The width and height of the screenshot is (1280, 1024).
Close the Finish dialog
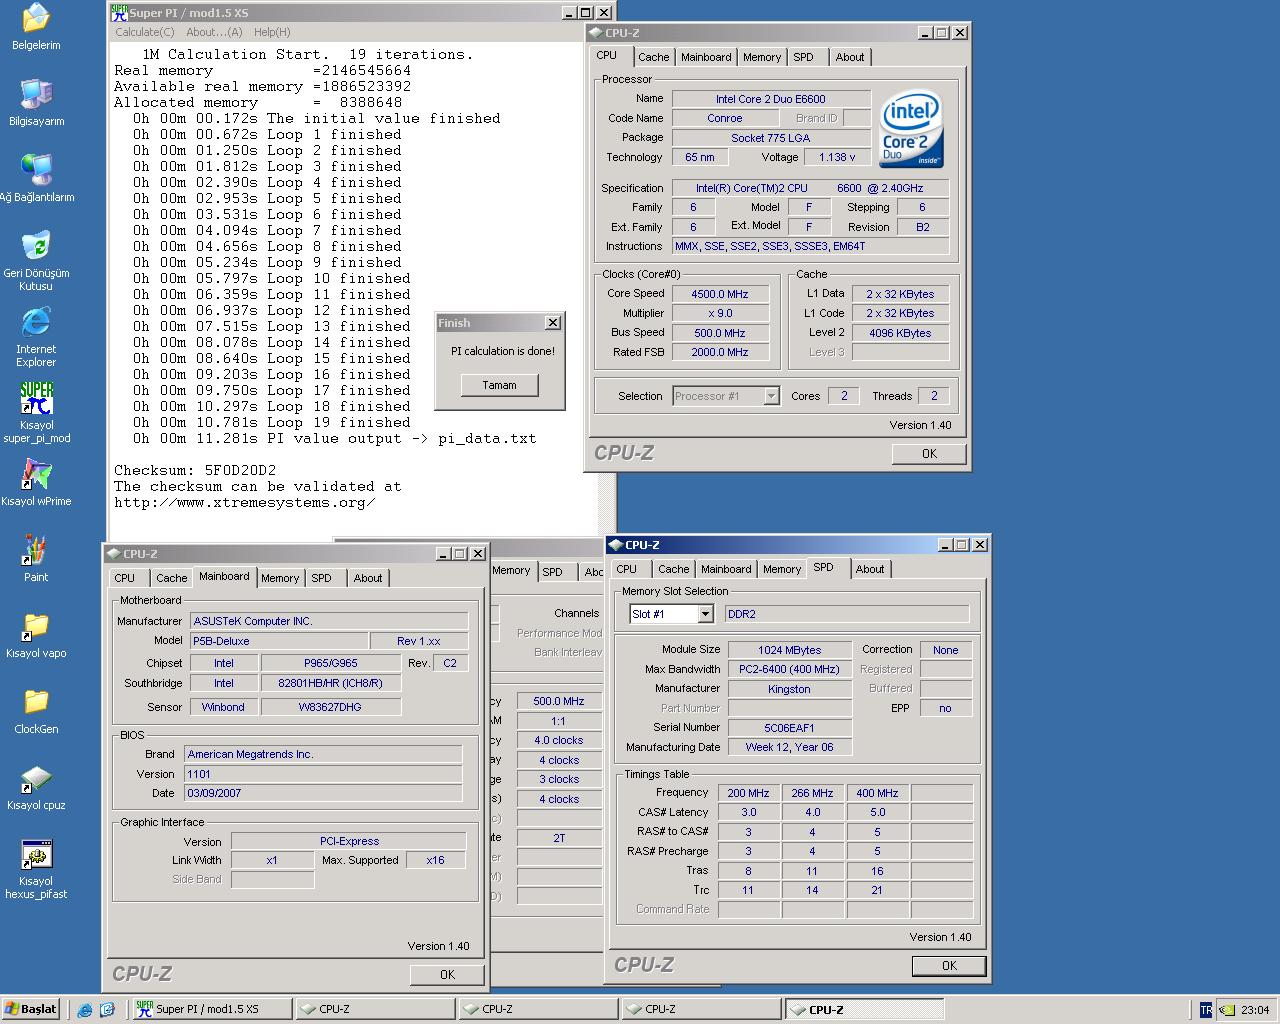553,323
